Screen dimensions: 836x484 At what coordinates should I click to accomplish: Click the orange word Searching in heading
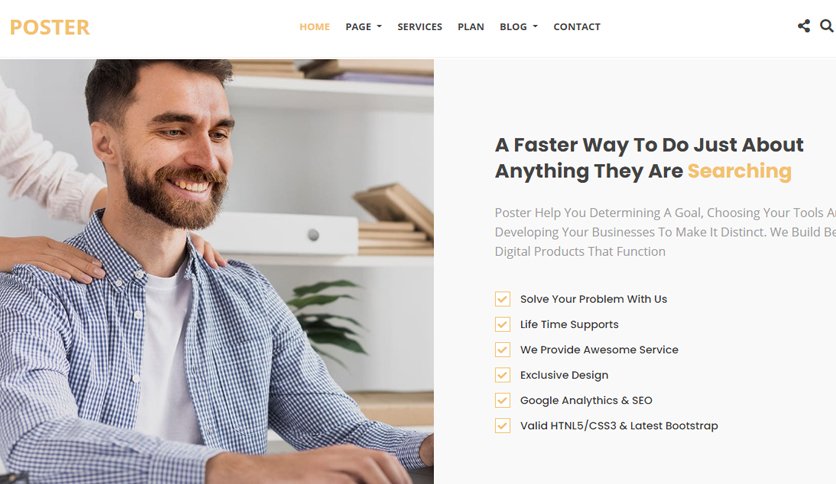click(739, 171)
